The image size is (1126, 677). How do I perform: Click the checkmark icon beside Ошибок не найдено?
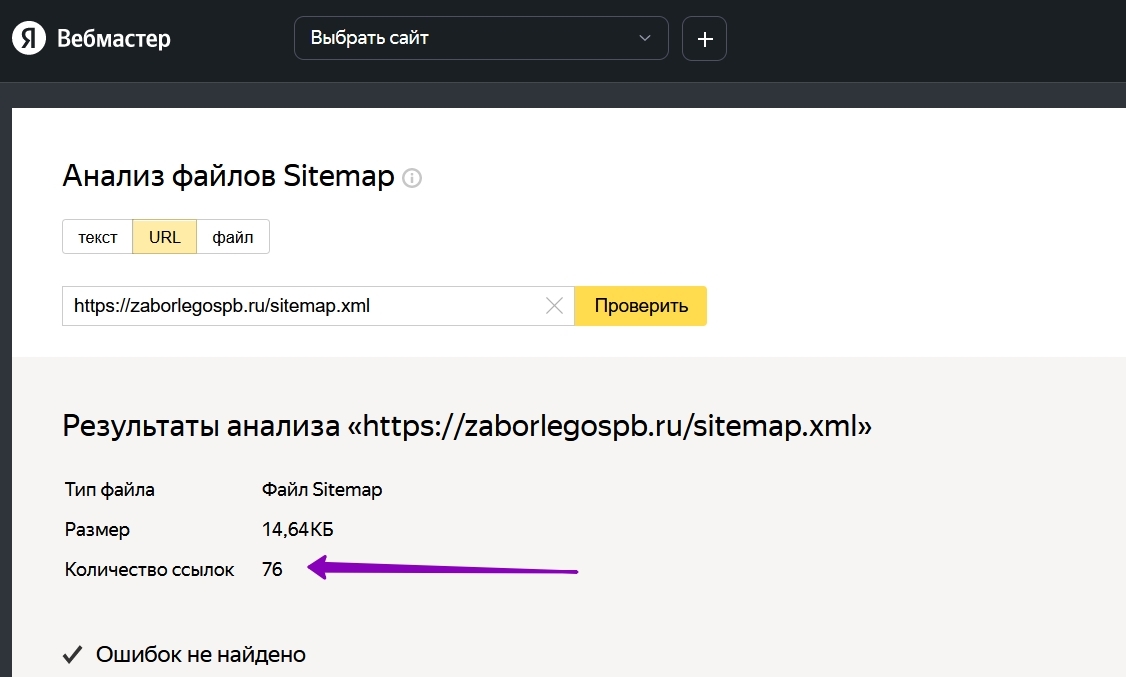[72, 655]
